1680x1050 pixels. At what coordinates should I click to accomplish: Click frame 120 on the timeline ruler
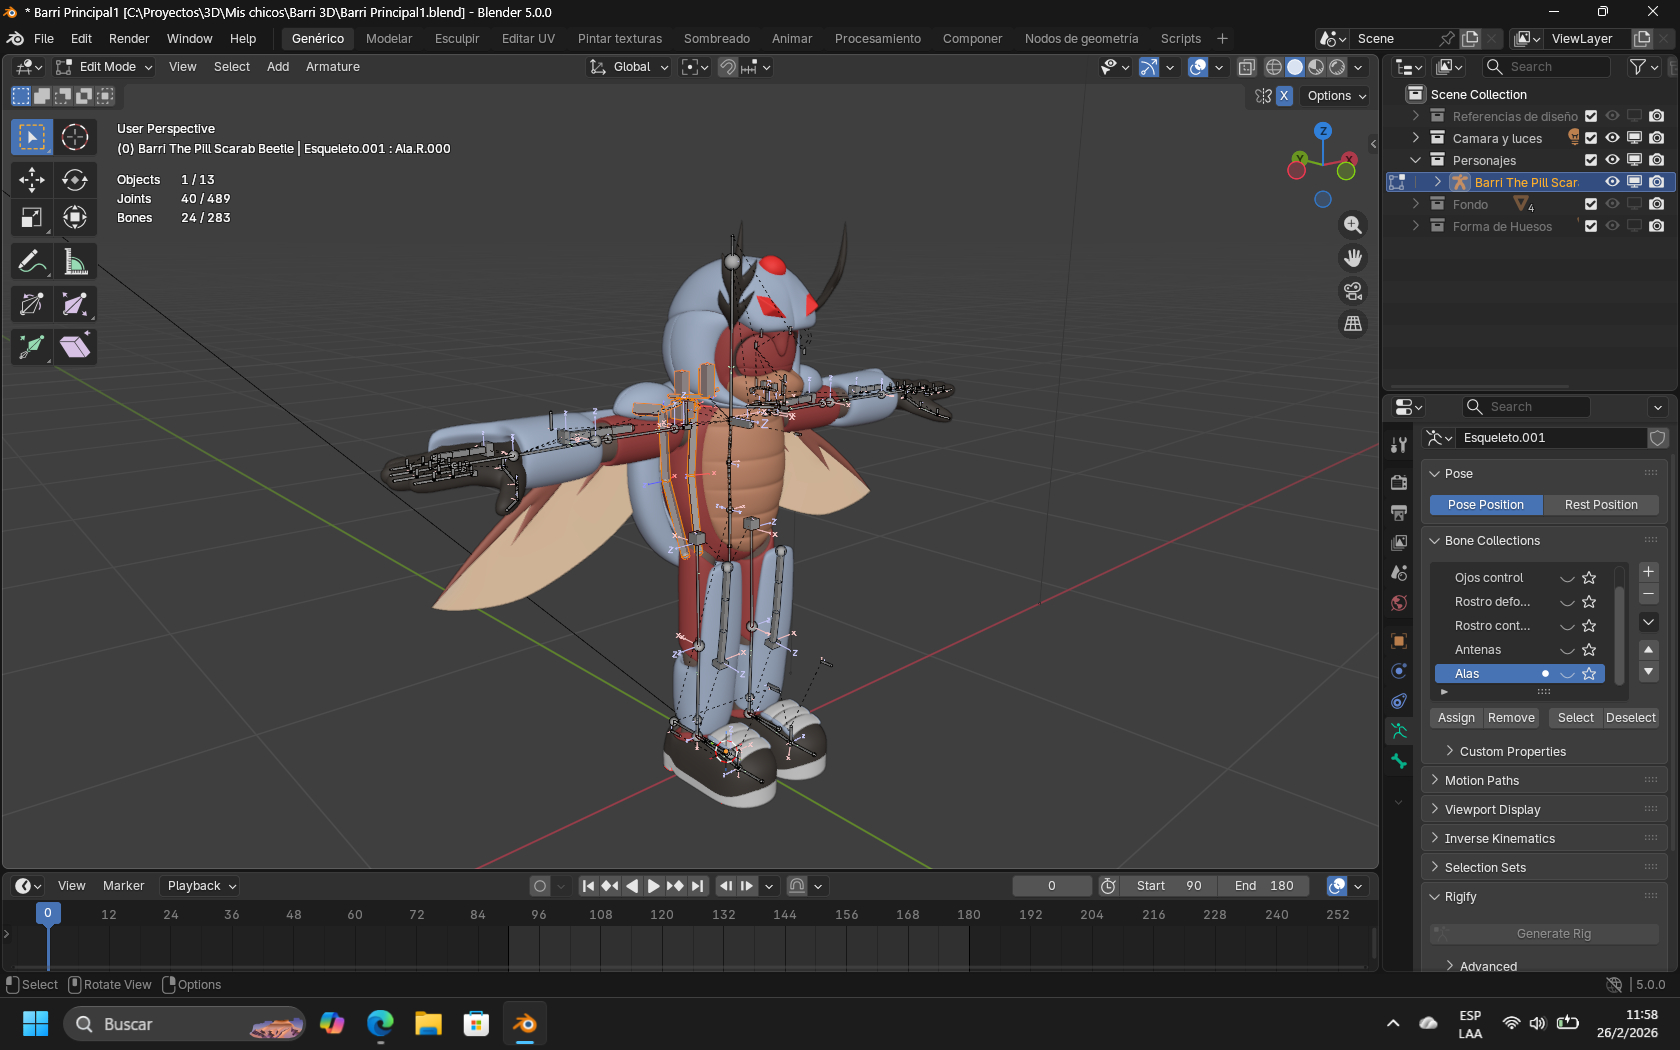pos(661,915)
